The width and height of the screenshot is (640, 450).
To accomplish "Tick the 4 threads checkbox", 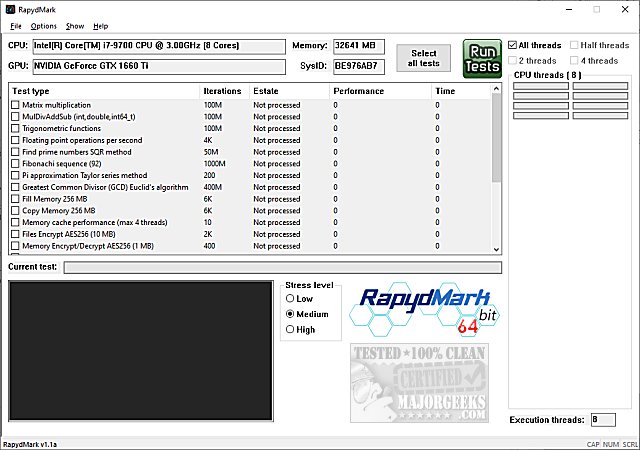I will tap(574, 60).
